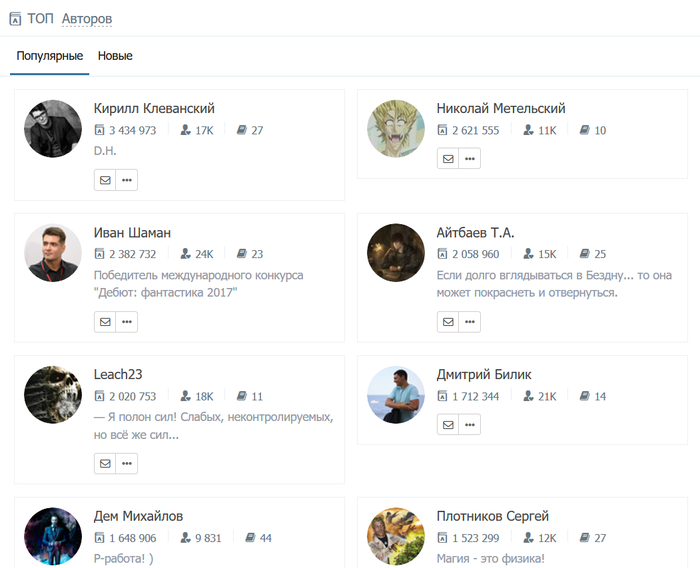700x568 pixels.
Task: Expand the three-dots menu for Иван Шаман
Action: pos(127,322)
